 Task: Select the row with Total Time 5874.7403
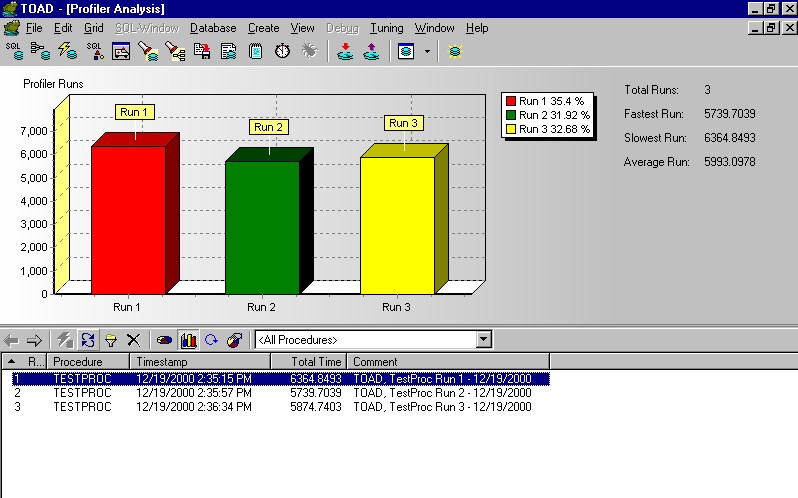281,407
